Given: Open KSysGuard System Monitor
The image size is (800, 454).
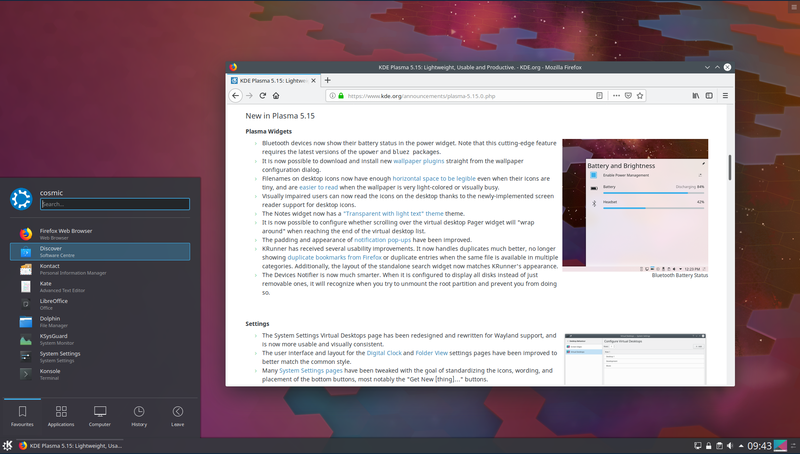Looking at the screenshot, I should point(100,339).
